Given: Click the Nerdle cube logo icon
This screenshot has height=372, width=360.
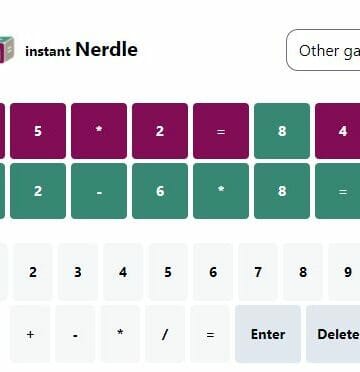Looking at the screenshot, I should pos(7,50).
